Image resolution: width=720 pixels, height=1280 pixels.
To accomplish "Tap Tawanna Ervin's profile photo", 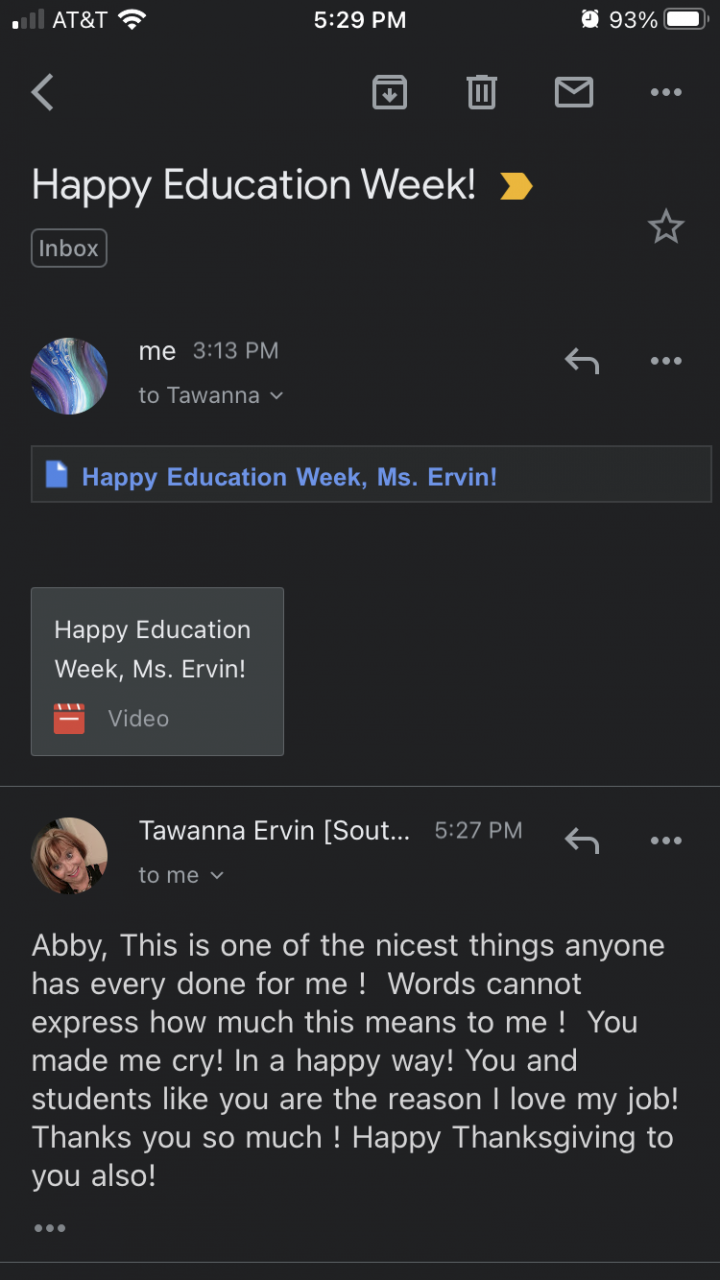I will [70, 855].
